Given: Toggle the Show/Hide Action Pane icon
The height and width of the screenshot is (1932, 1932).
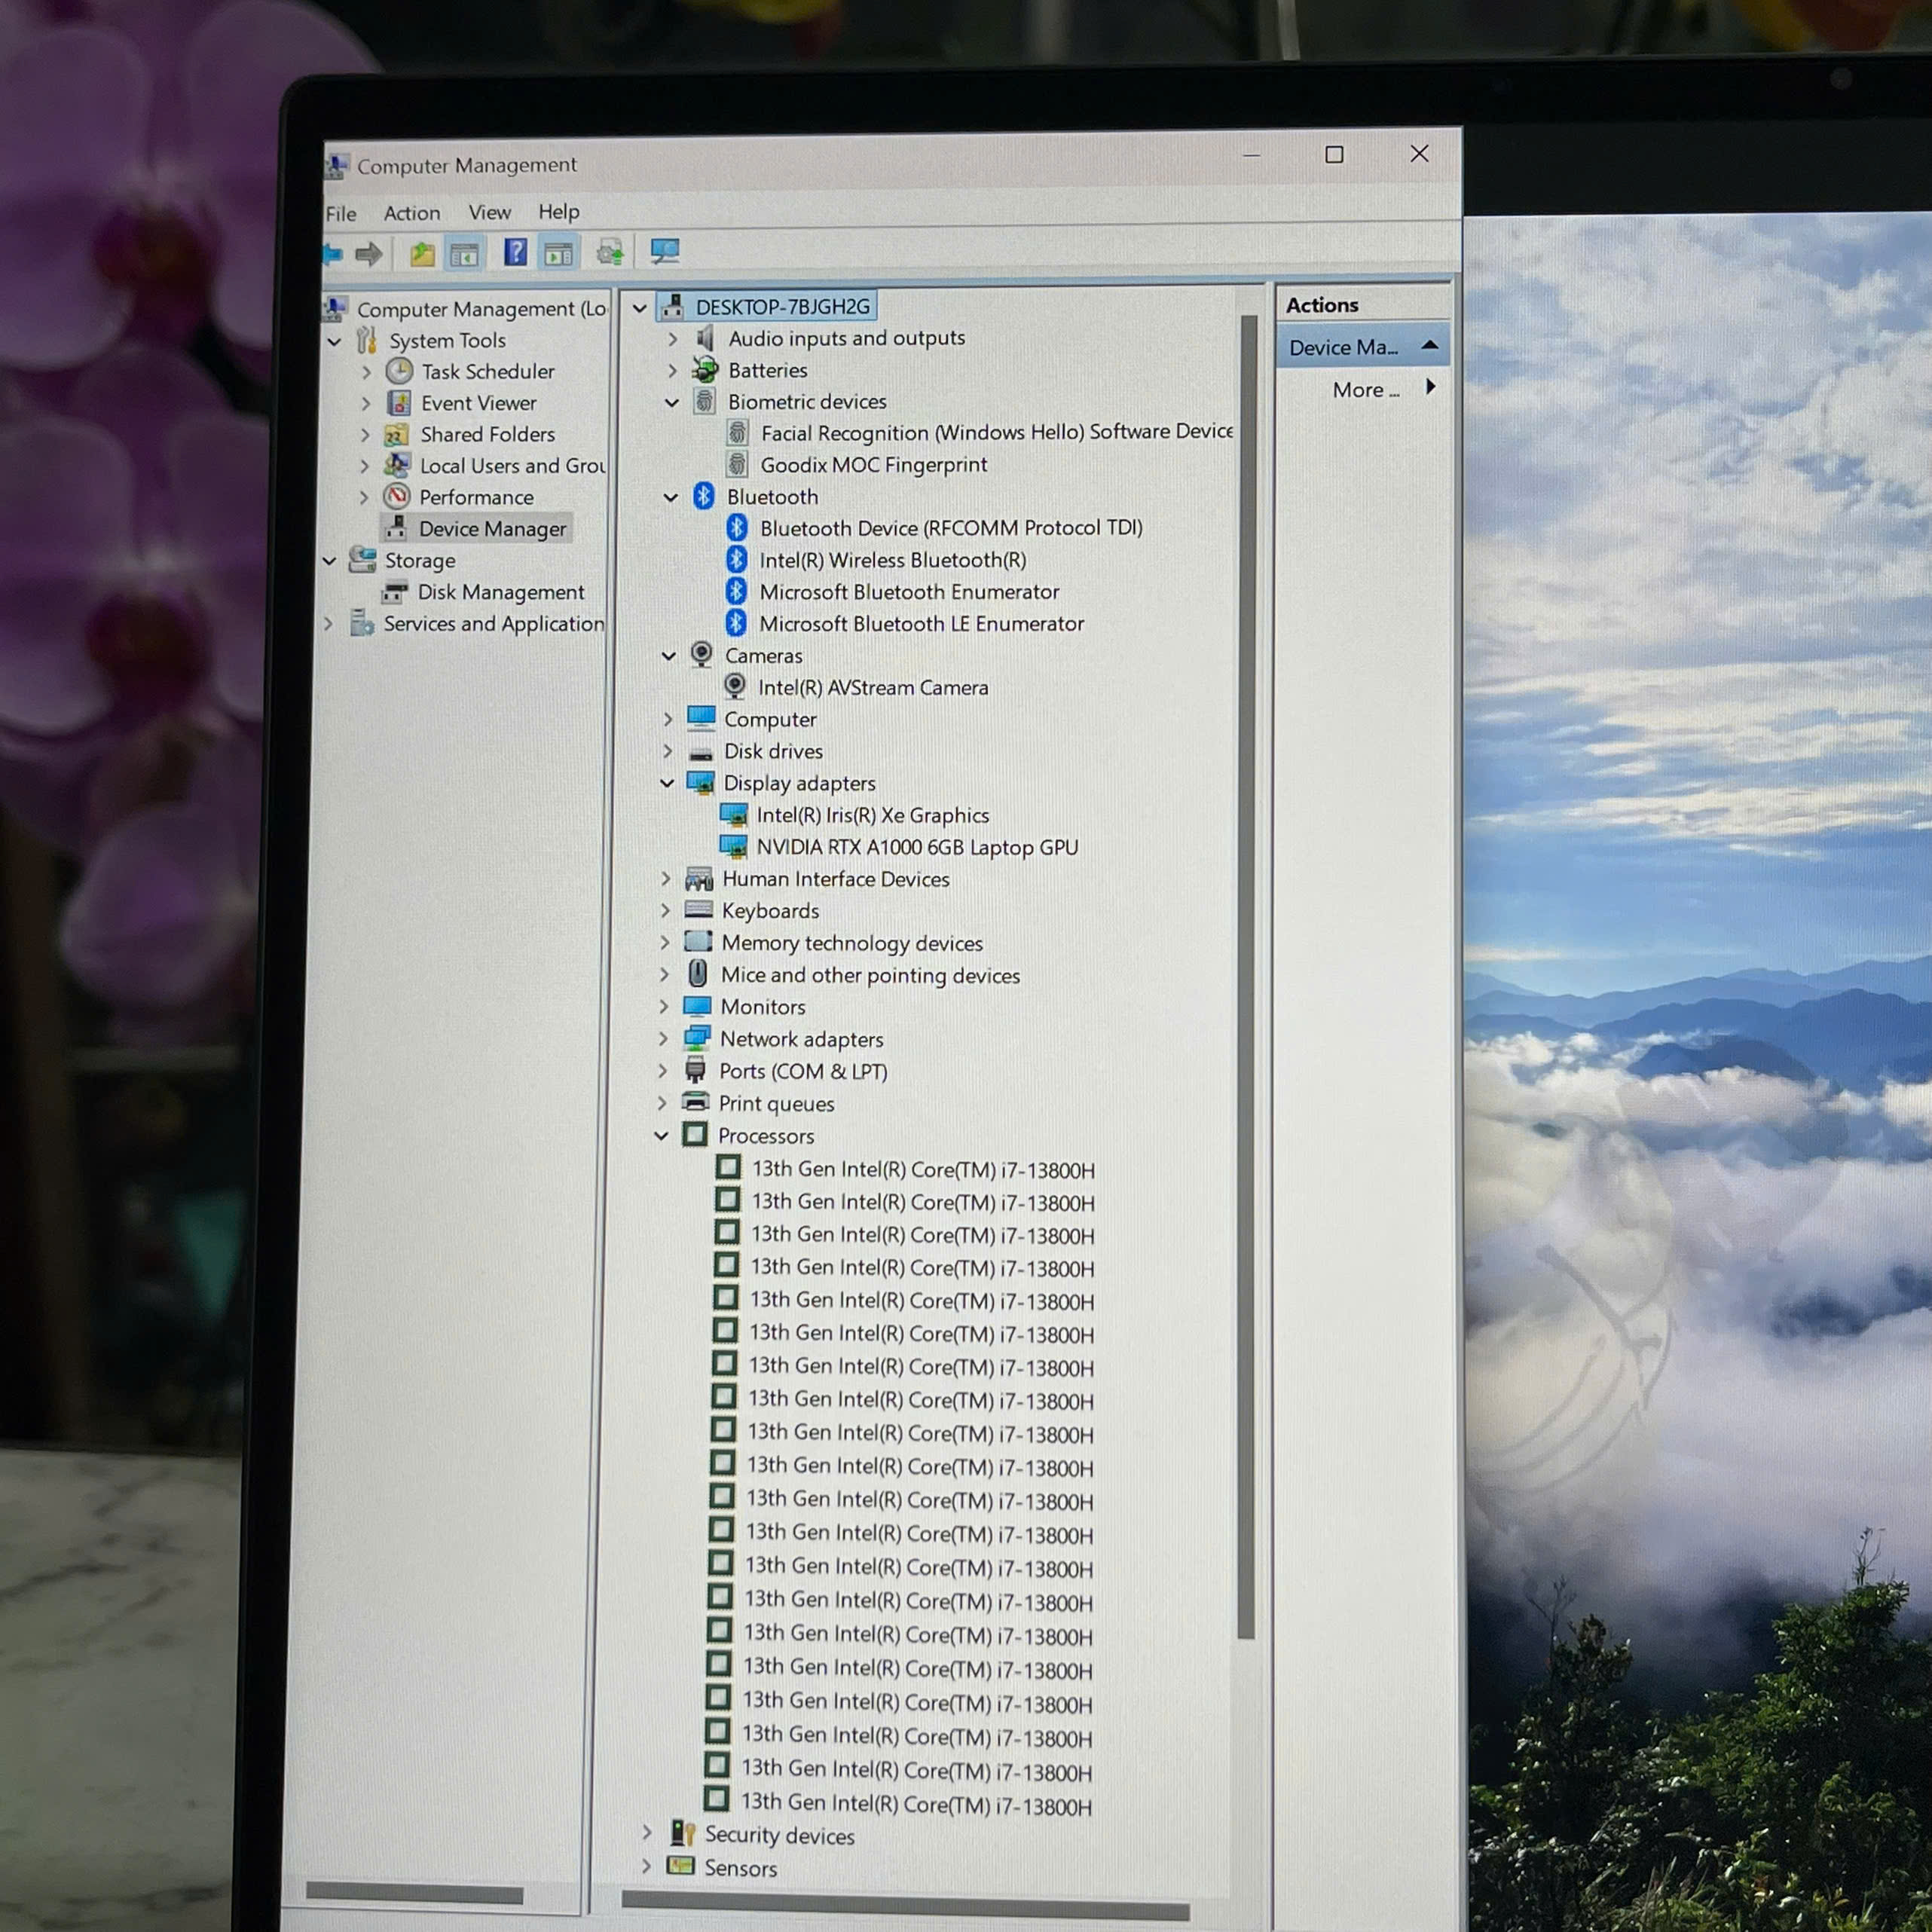Looking at the screenshot, I should pos(558,253).
